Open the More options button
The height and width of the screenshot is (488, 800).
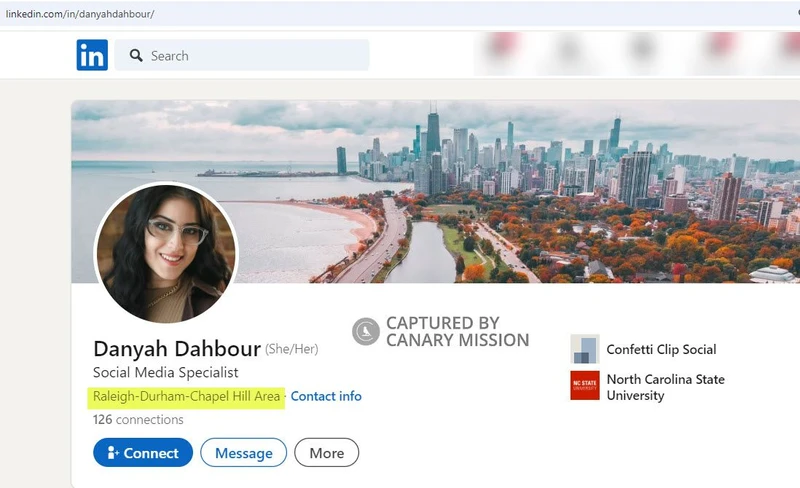(x=327, y=452)
